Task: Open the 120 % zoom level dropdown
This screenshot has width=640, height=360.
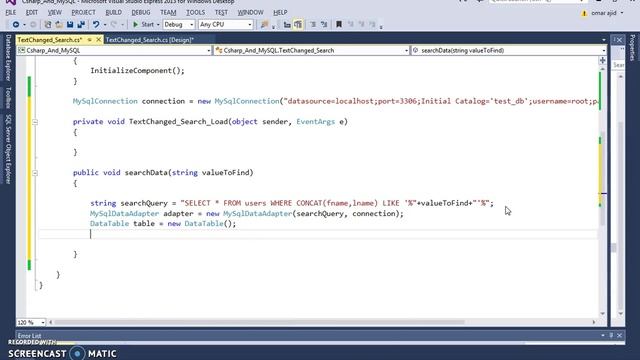Action: coord(31,322)
